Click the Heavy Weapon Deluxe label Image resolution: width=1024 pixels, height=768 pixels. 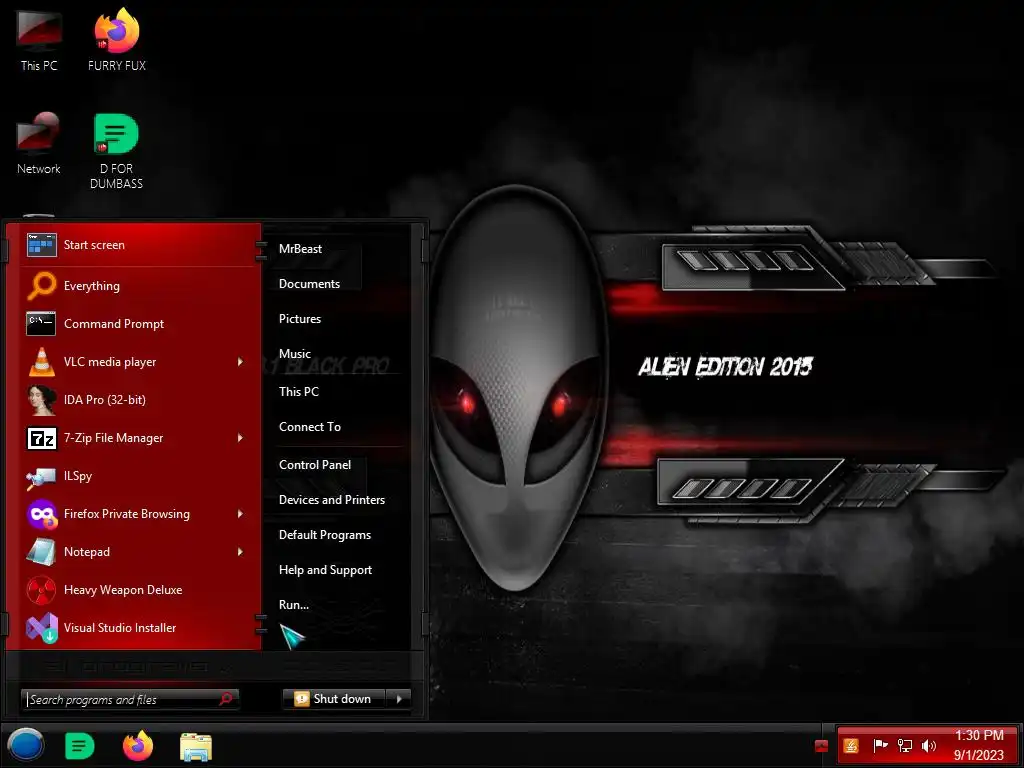pyautogui.click(x=123, y=590)
